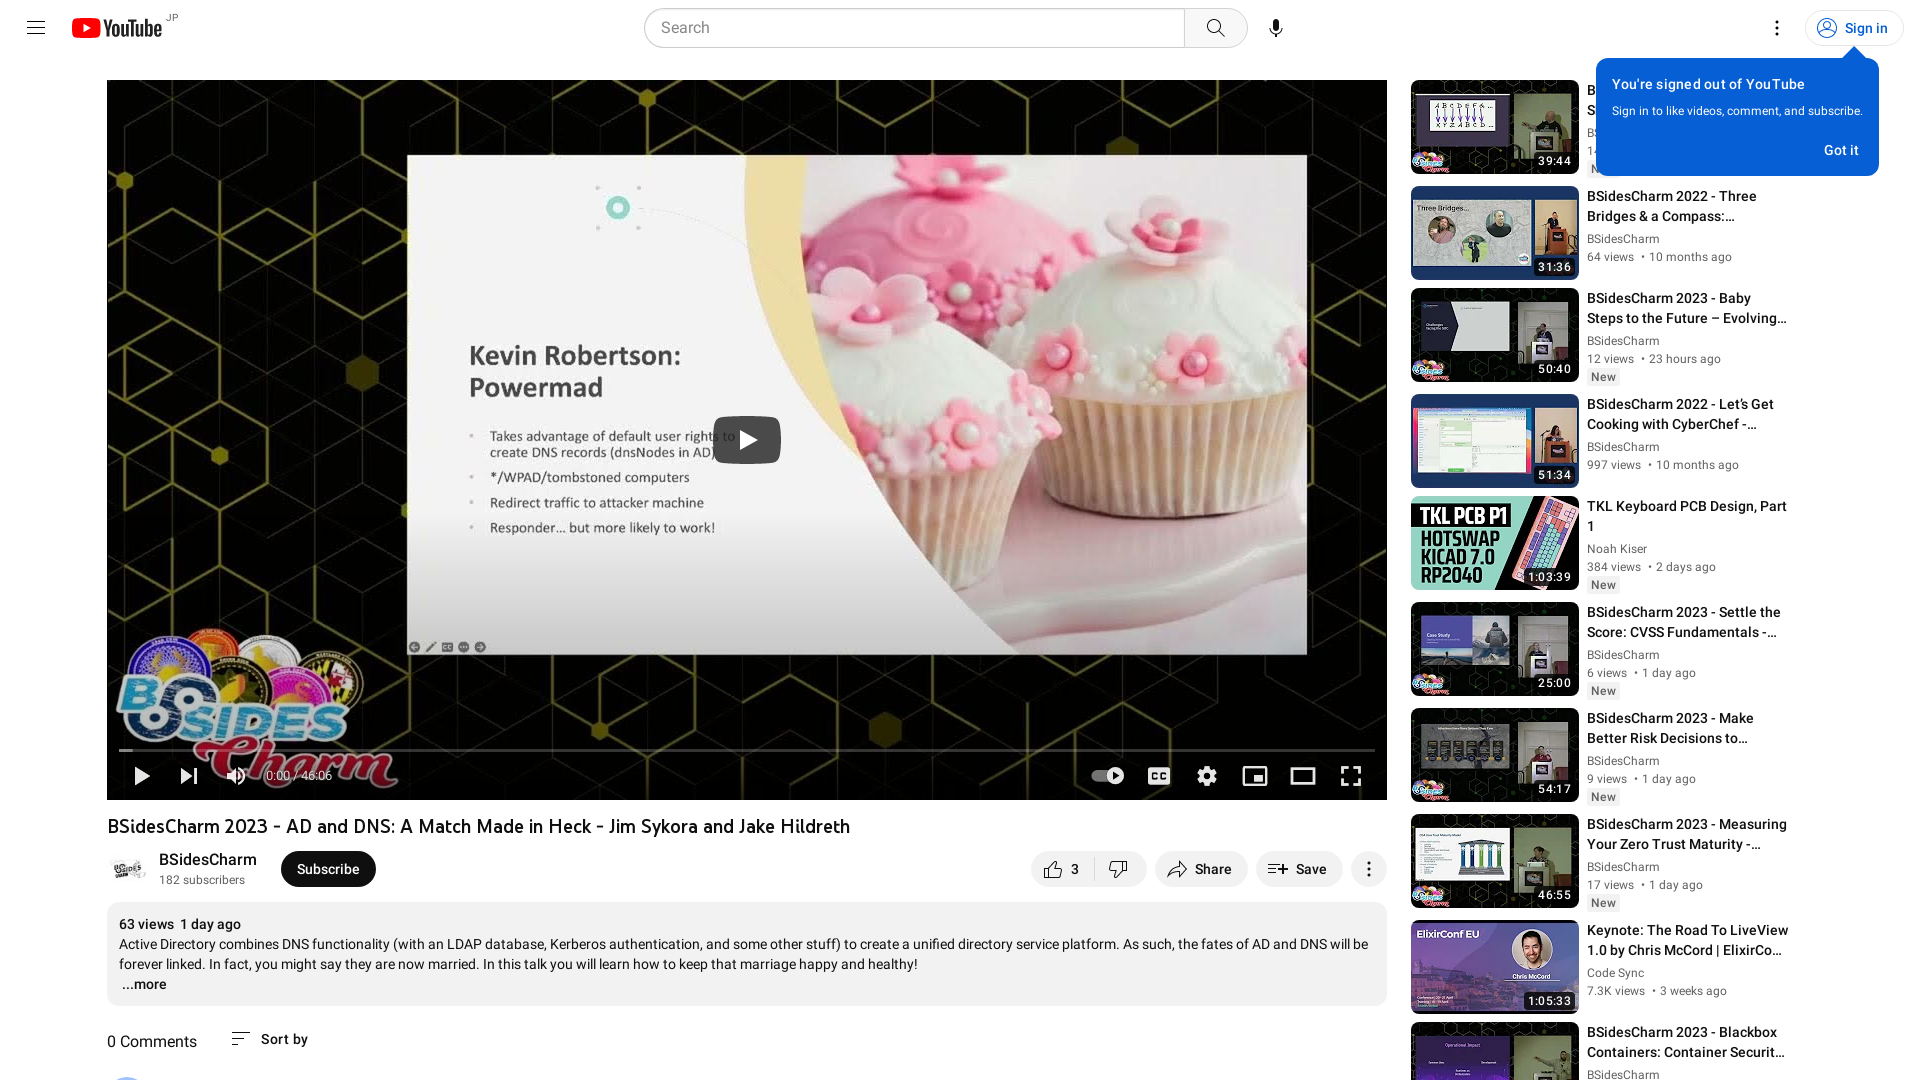Open Baby Steps 50:40 thumbnail
The width and height of the screenshot is (1920, 1080).
tap(1494, 335)
